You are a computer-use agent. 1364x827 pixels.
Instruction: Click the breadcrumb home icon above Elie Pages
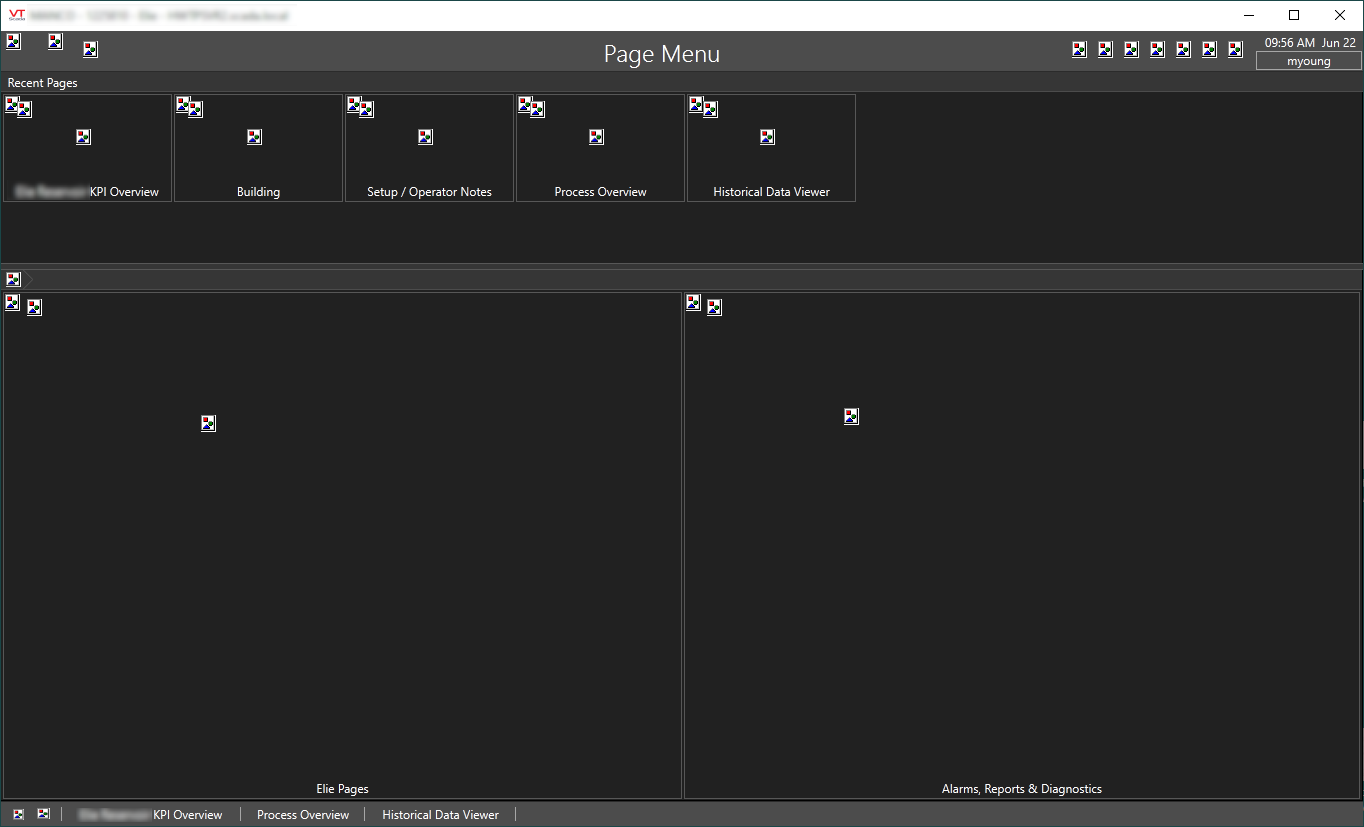tap(13, 279)
